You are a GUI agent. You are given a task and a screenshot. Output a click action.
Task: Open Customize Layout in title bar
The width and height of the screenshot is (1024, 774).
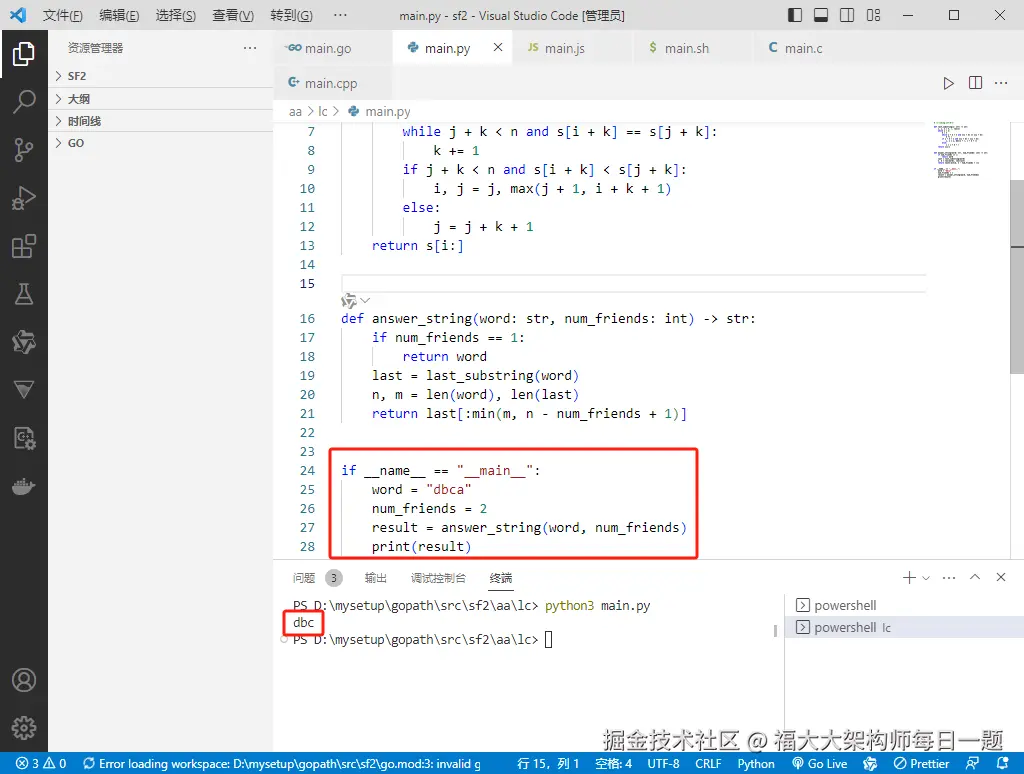(873, 15)
